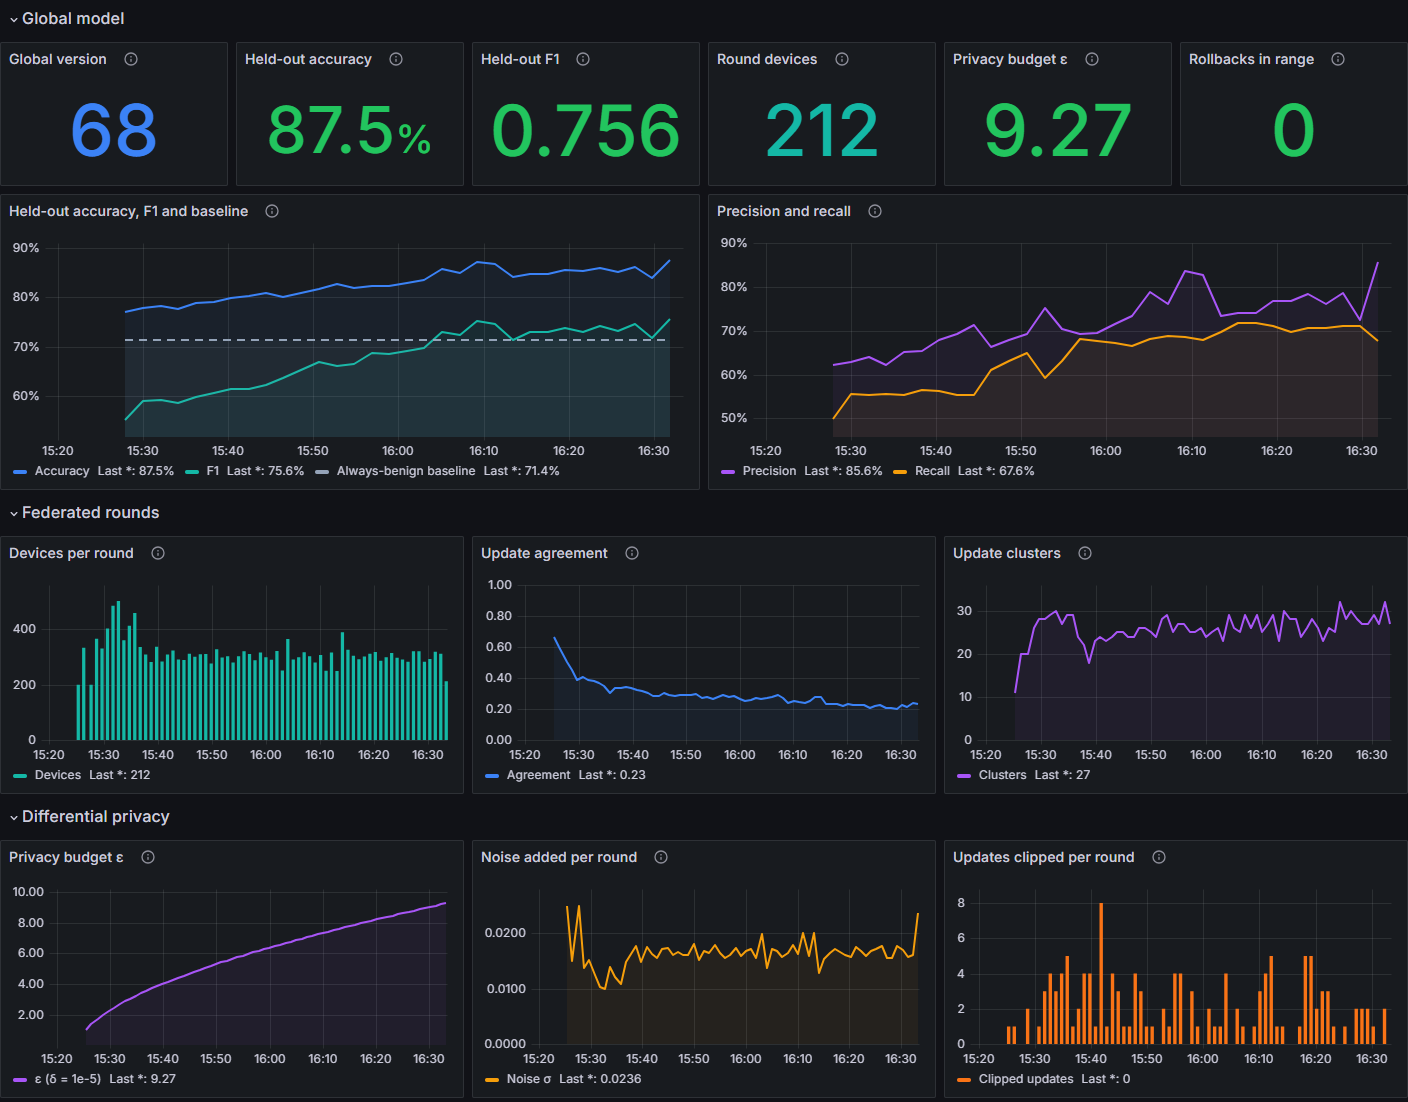Show info tooltip for Round devices
This screenshot has width=1408, height=1102.
click(842, 59)
